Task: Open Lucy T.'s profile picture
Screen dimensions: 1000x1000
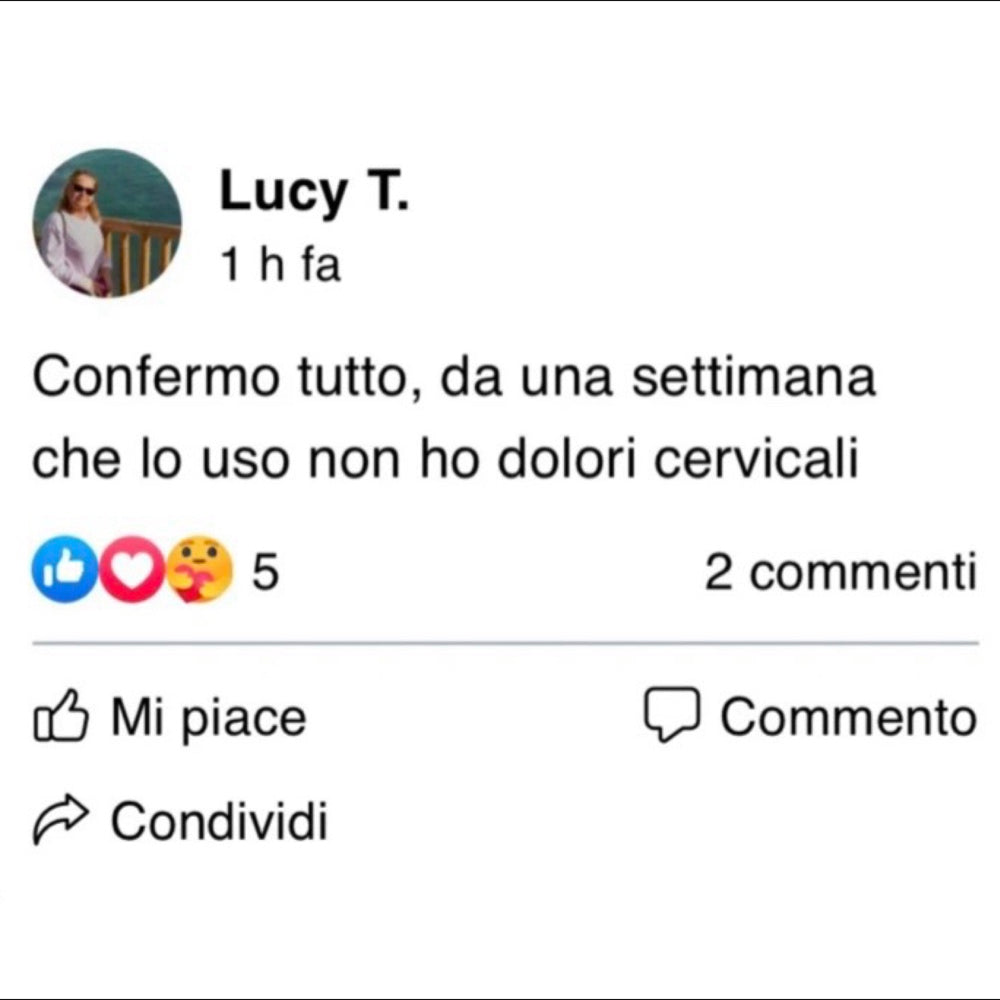Action: coord(107,222)
